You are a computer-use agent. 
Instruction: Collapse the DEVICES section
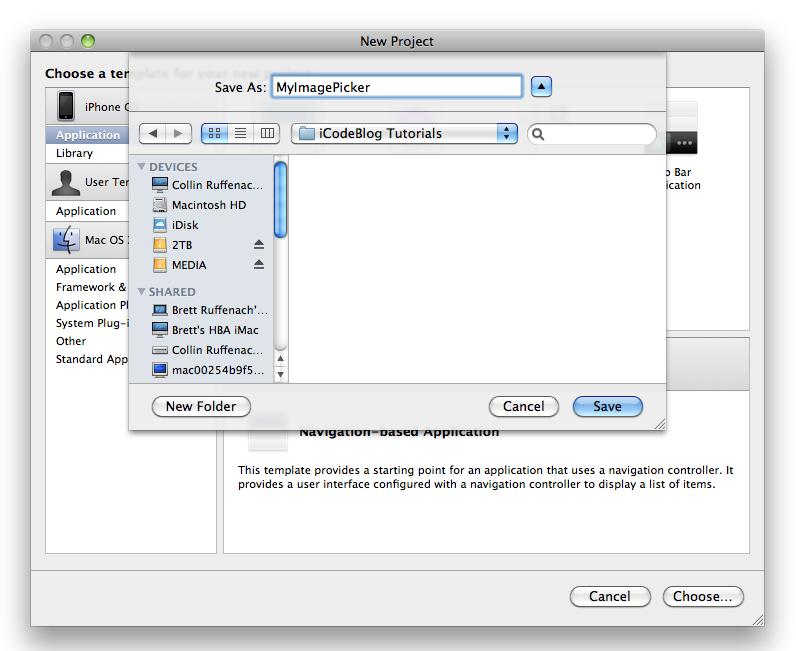pos(142,167)
